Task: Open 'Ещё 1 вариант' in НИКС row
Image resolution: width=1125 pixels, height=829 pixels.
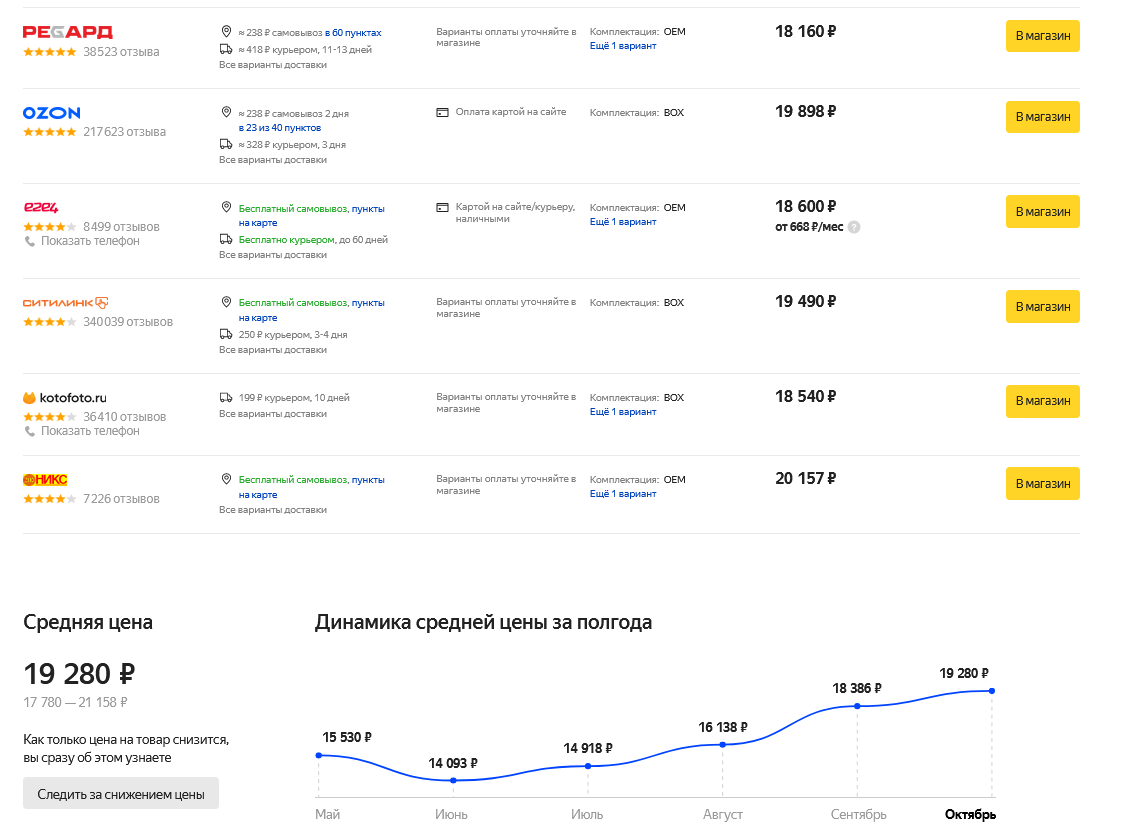Action: 623,494
